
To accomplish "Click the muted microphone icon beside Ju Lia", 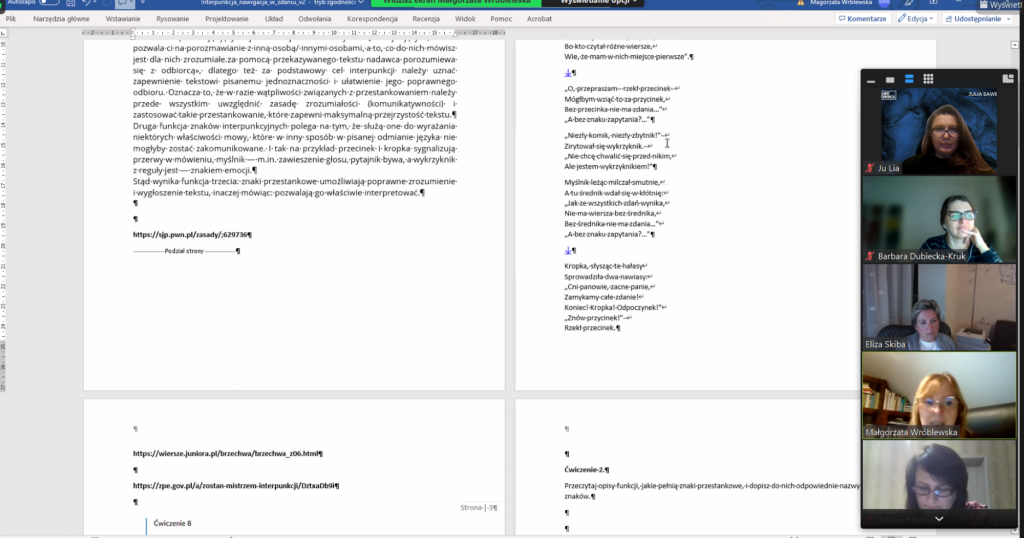I will tap(870, 168).
